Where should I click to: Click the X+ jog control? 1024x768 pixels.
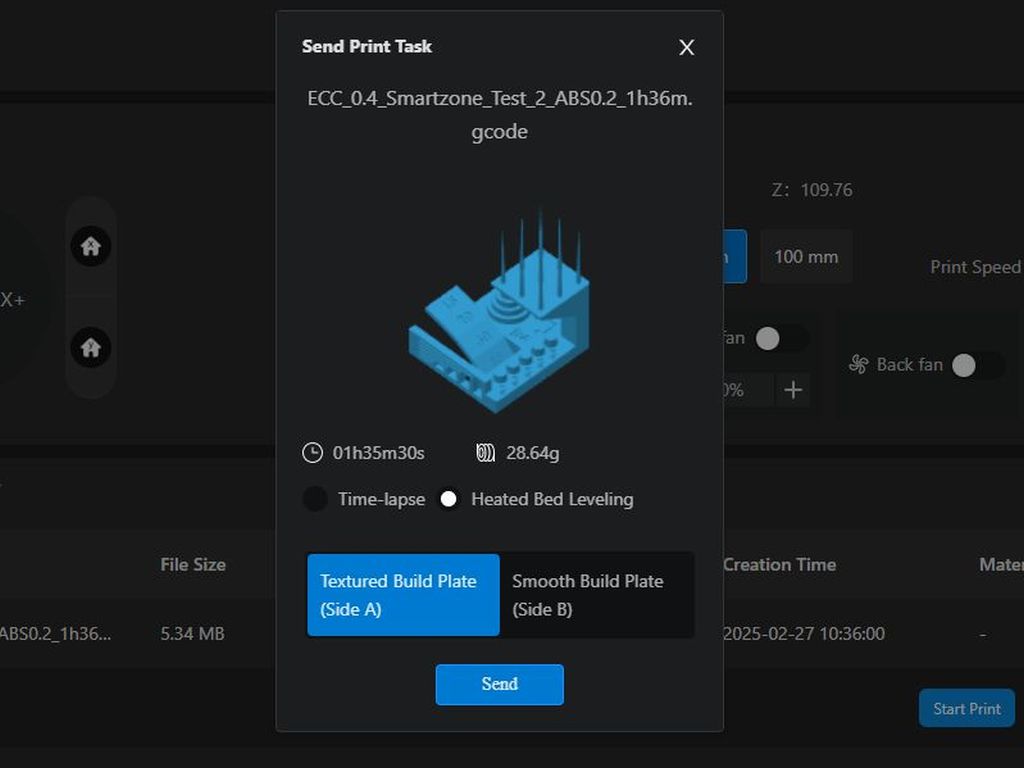(x=12, y=300)
